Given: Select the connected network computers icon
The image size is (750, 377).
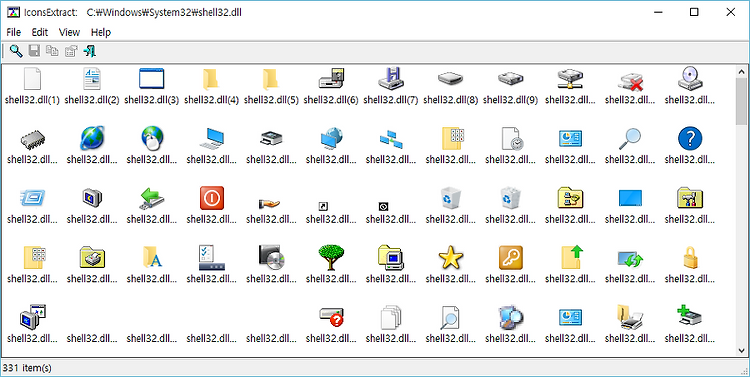Looking at the screenshot, I should click(x=391, y=139).
